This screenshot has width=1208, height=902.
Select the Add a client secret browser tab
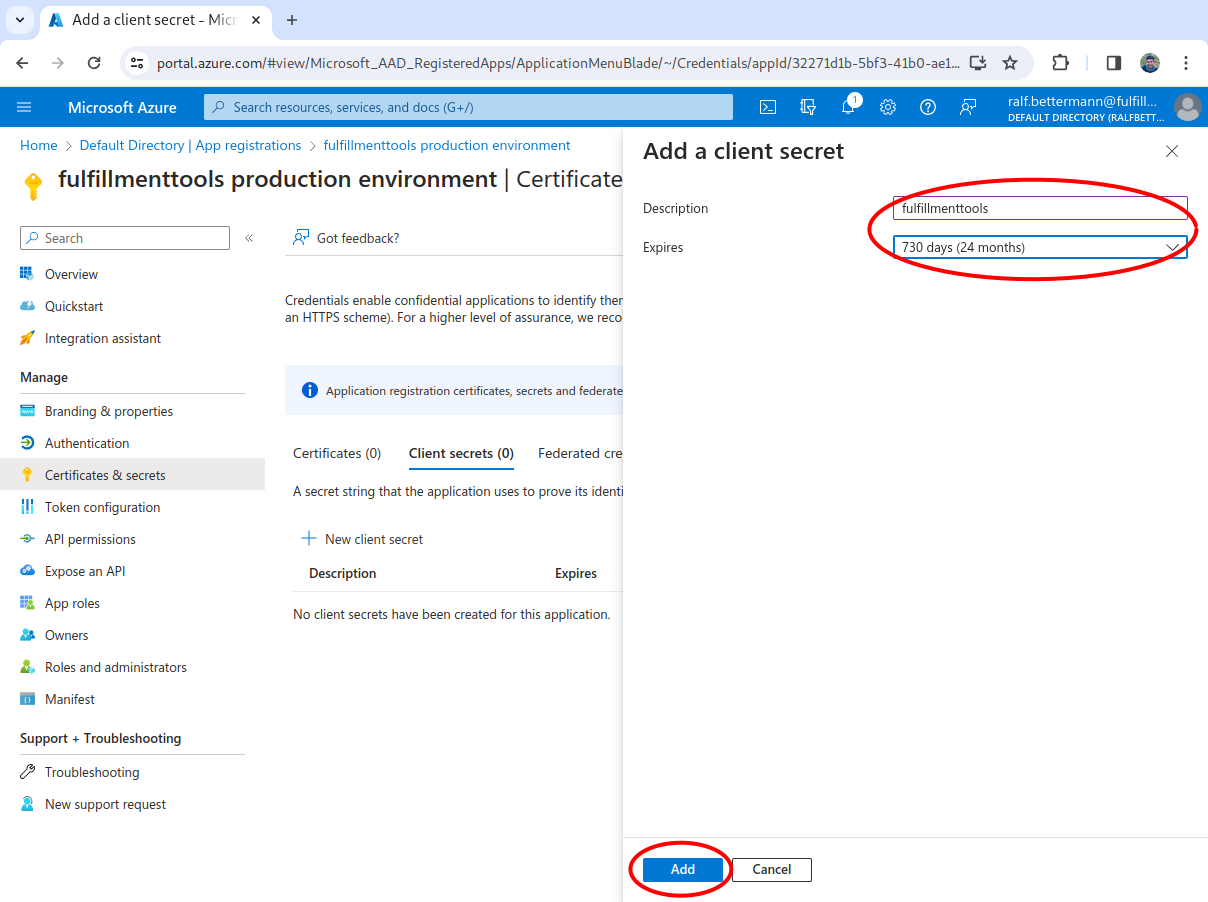155,20
